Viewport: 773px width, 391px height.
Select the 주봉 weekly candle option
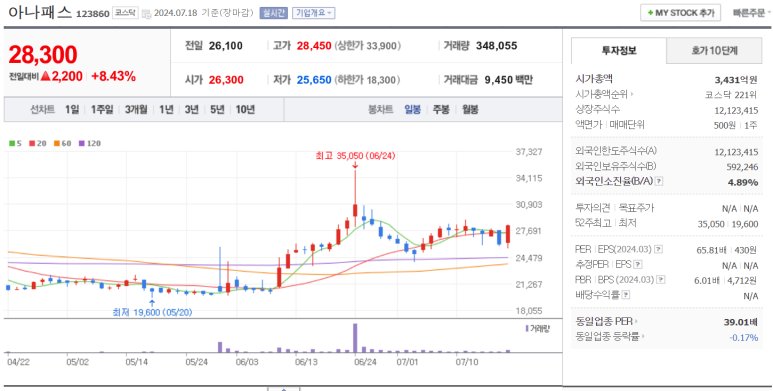click(x=441, y=109)
